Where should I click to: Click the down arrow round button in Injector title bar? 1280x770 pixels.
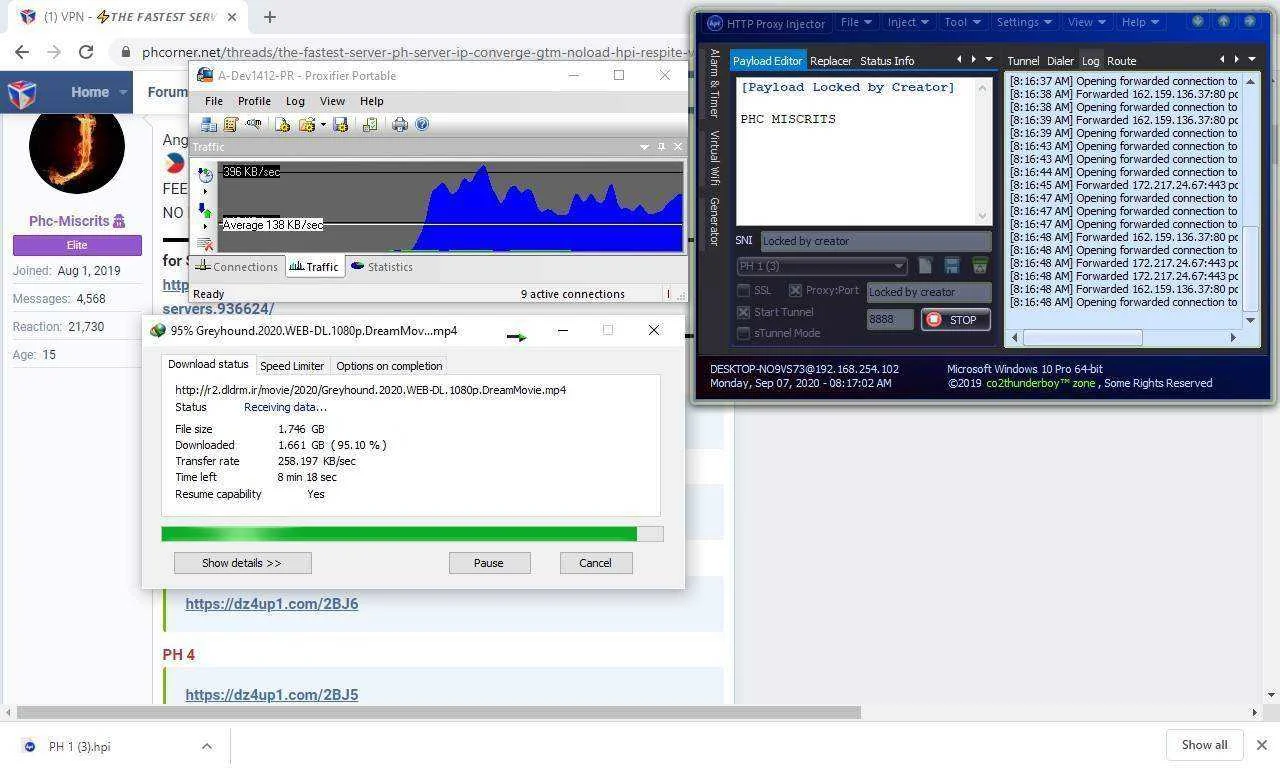coord(1198,22)
